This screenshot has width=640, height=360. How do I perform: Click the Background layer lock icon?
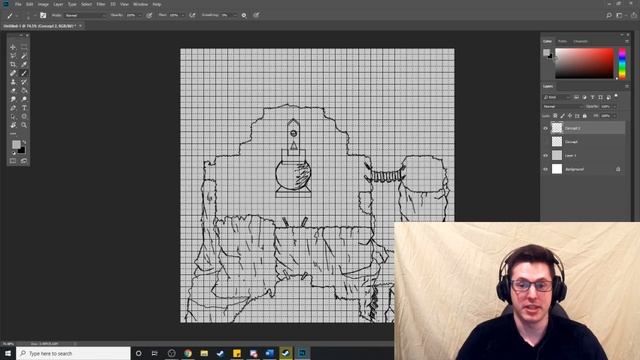coord(618,169)
